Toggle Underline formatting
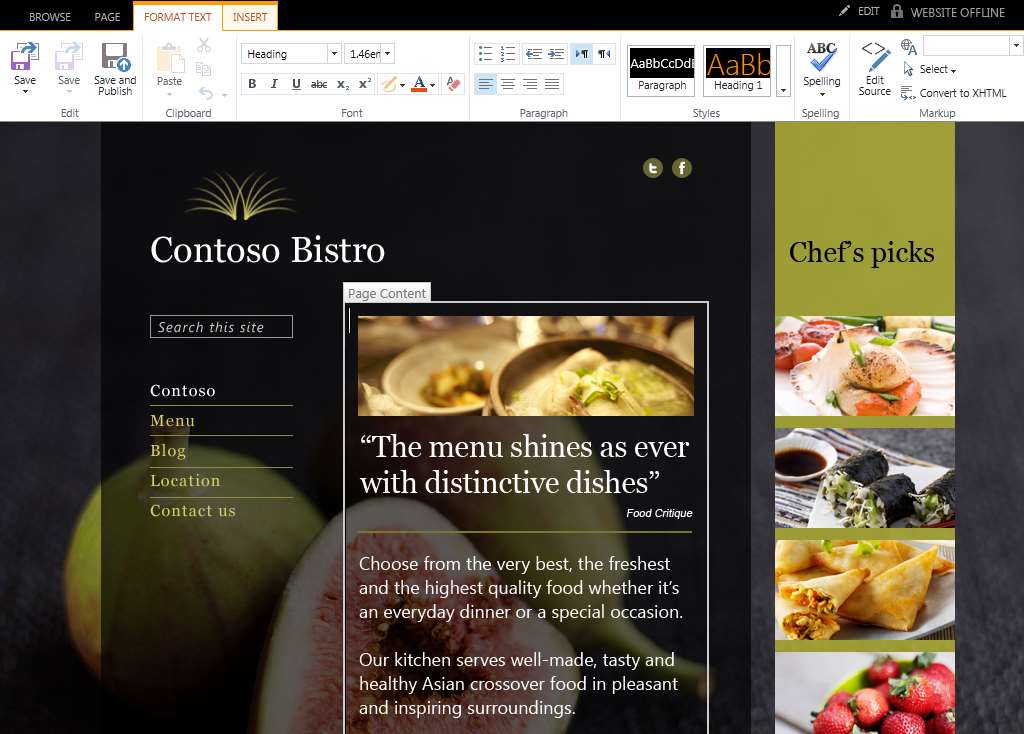The width and height of the screenshot is (1024, 734). 296,84
